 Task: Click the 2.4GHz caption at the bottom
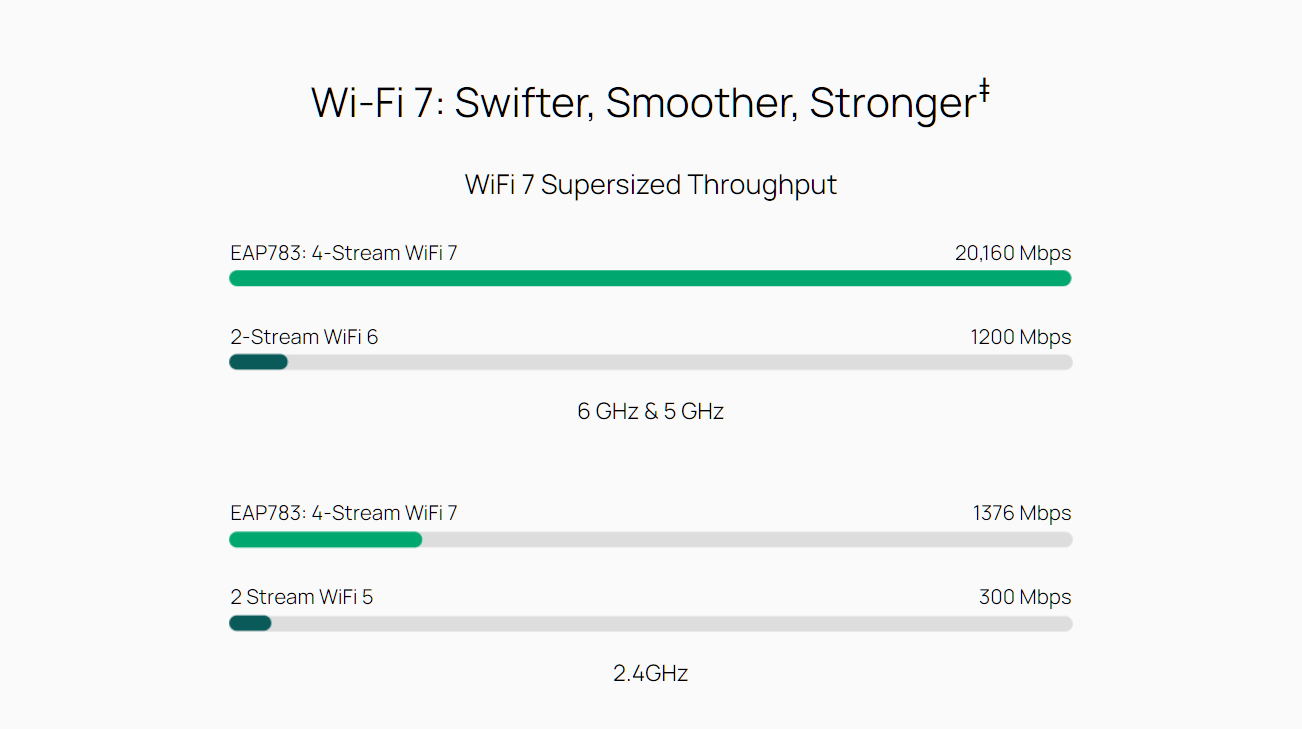(x=651, y=673)
